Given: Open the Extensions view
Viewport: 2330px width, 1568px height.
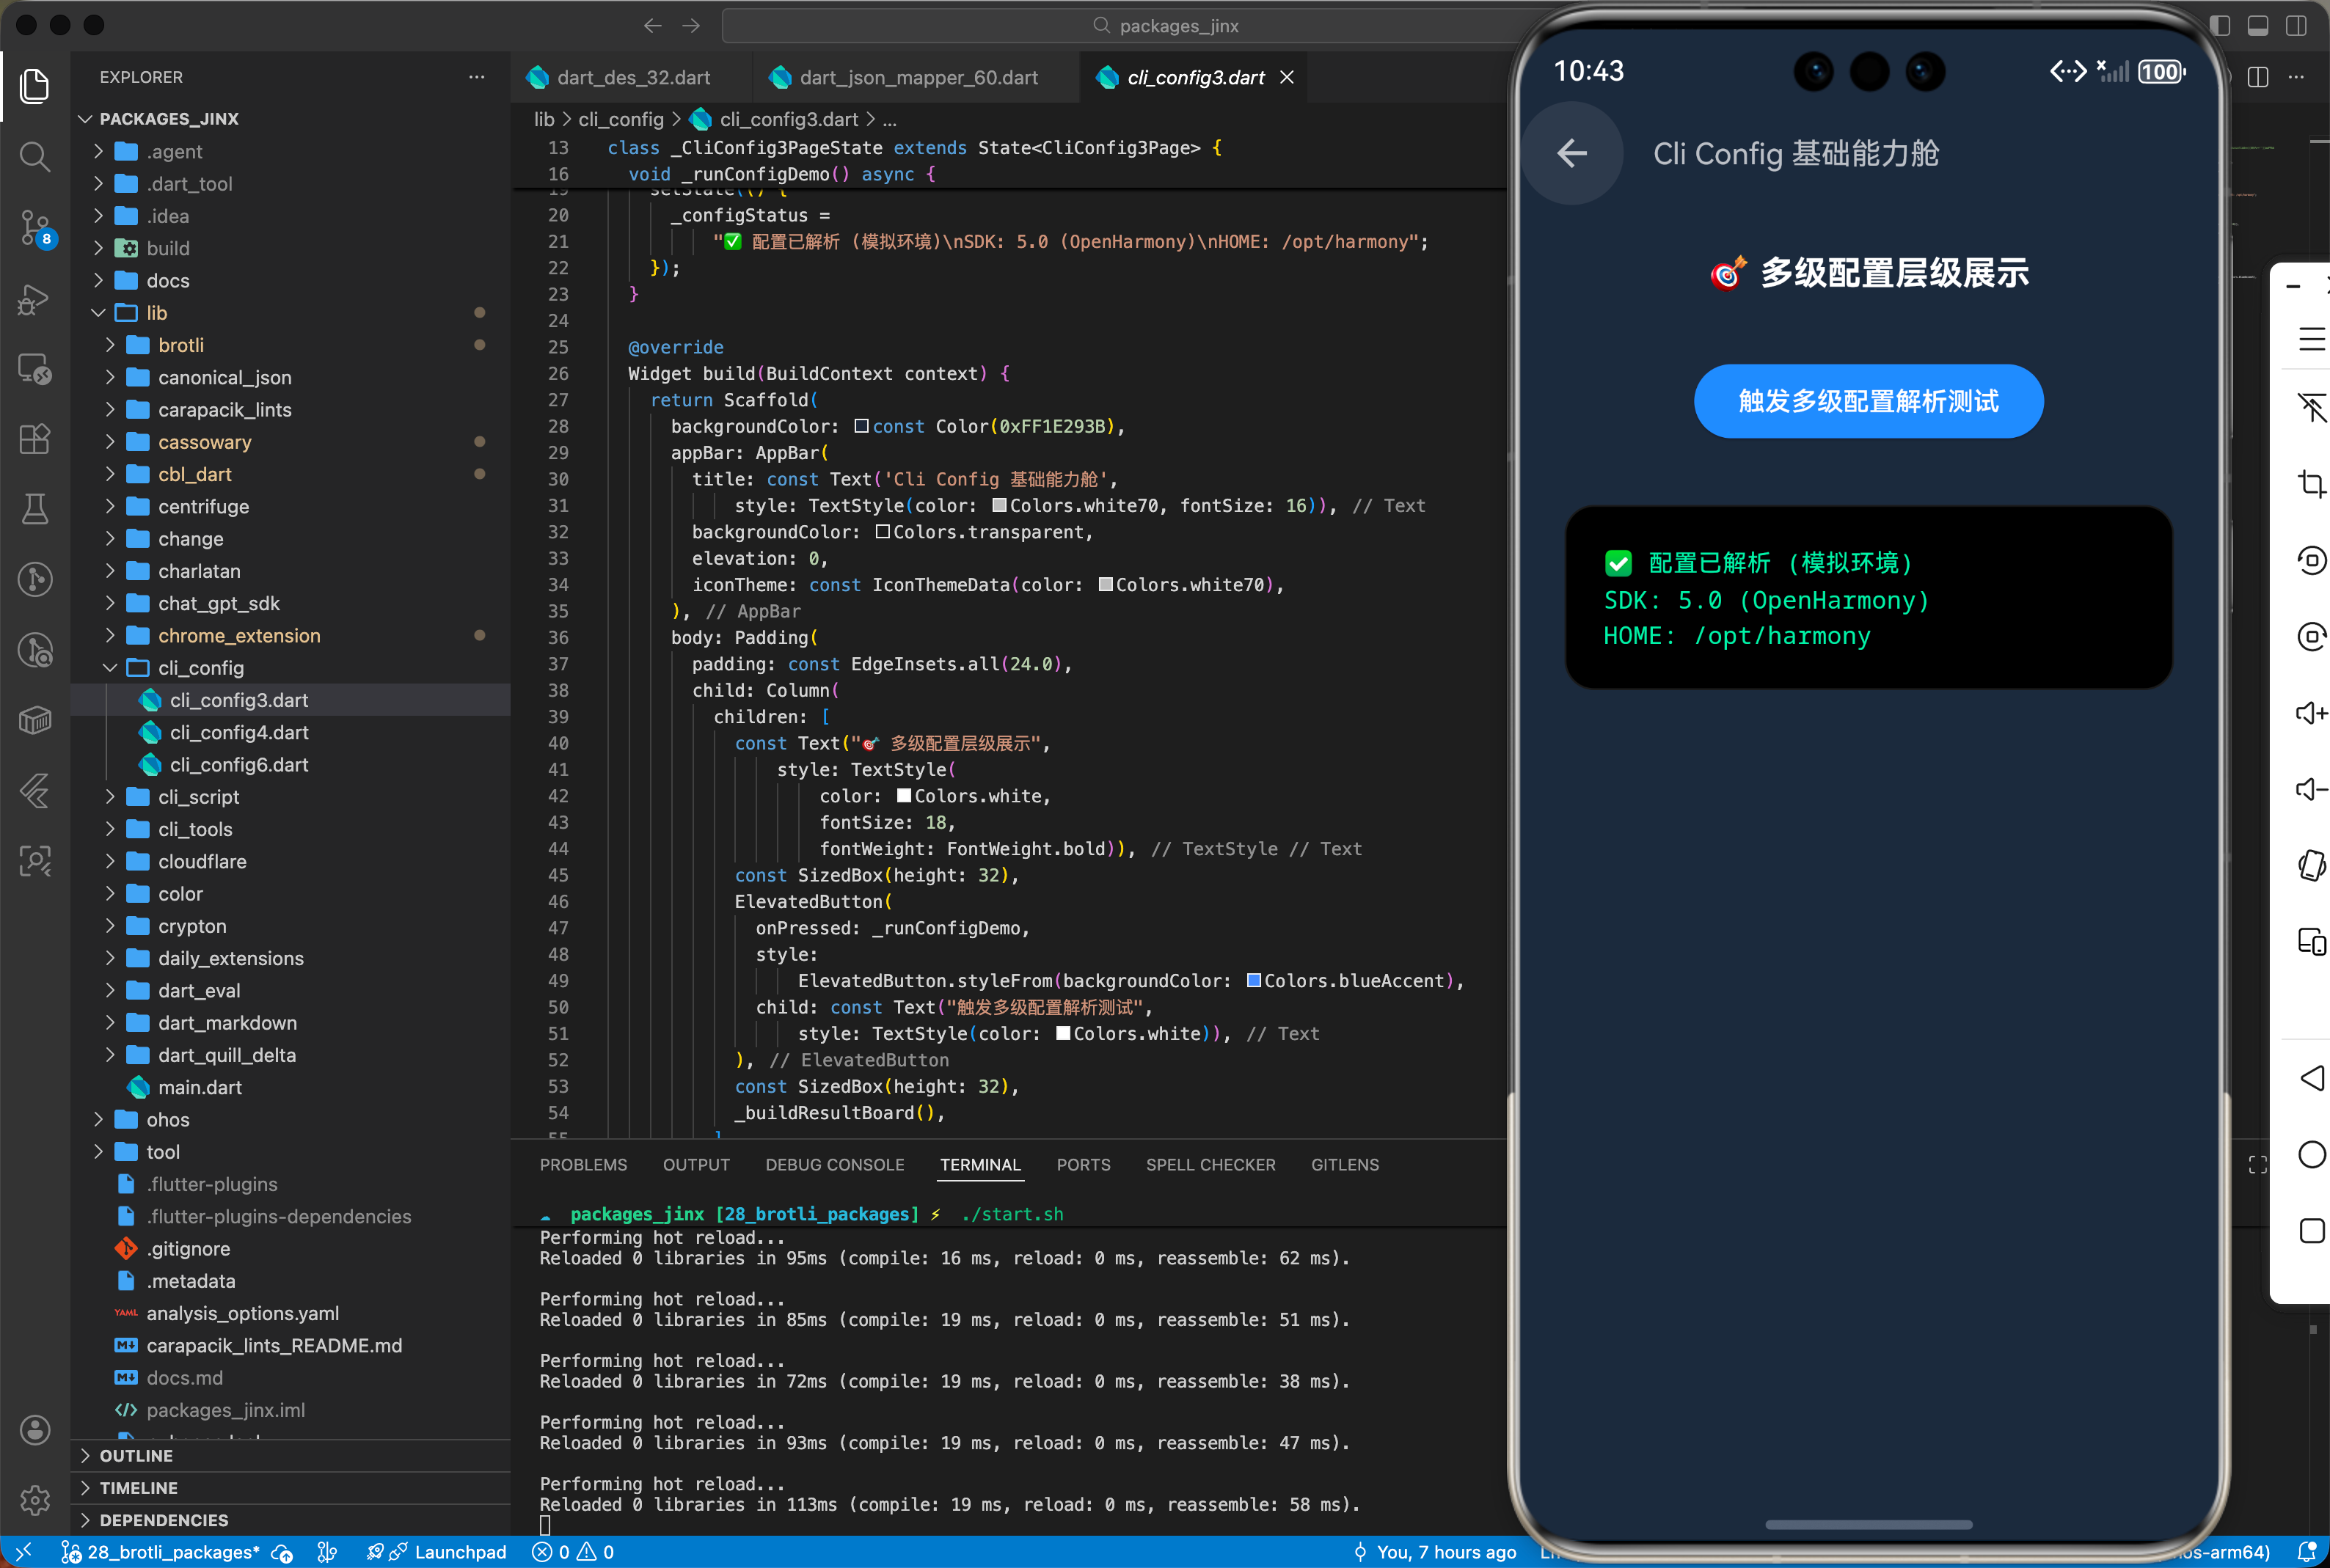Looking at the screenshot, I should [35, 439].
